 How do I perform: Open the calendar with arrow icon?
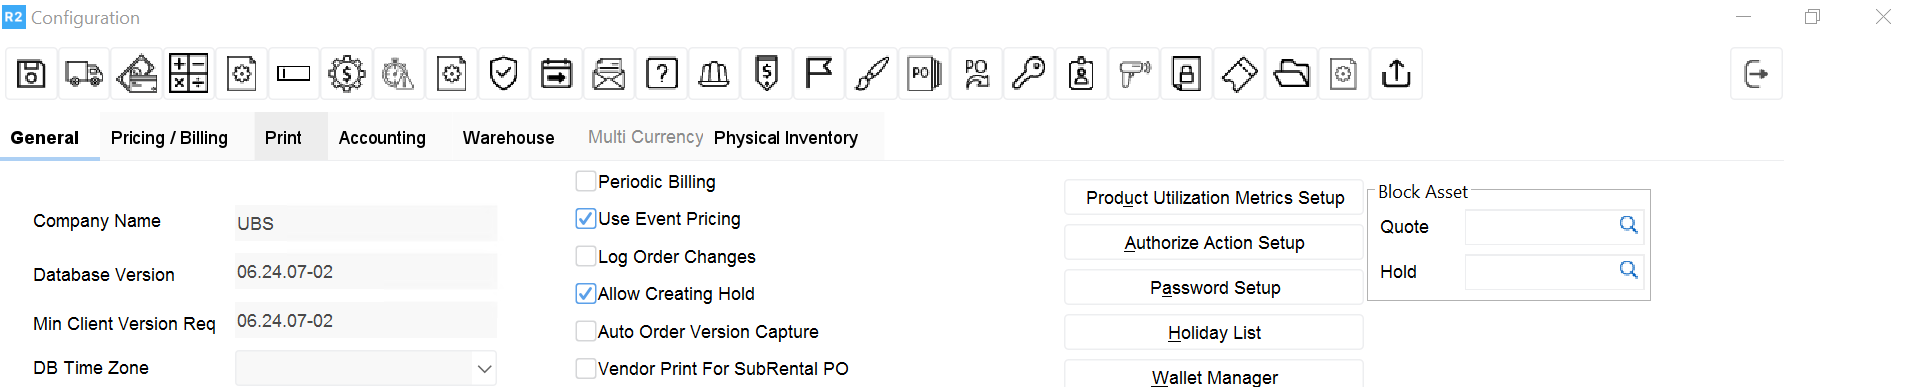(x=556, y=74)
